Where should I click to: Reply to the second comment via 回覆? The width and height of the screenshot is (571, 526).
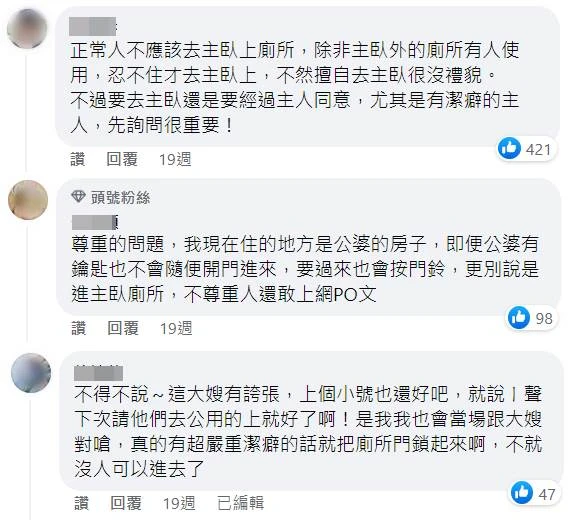coord(123,328)
